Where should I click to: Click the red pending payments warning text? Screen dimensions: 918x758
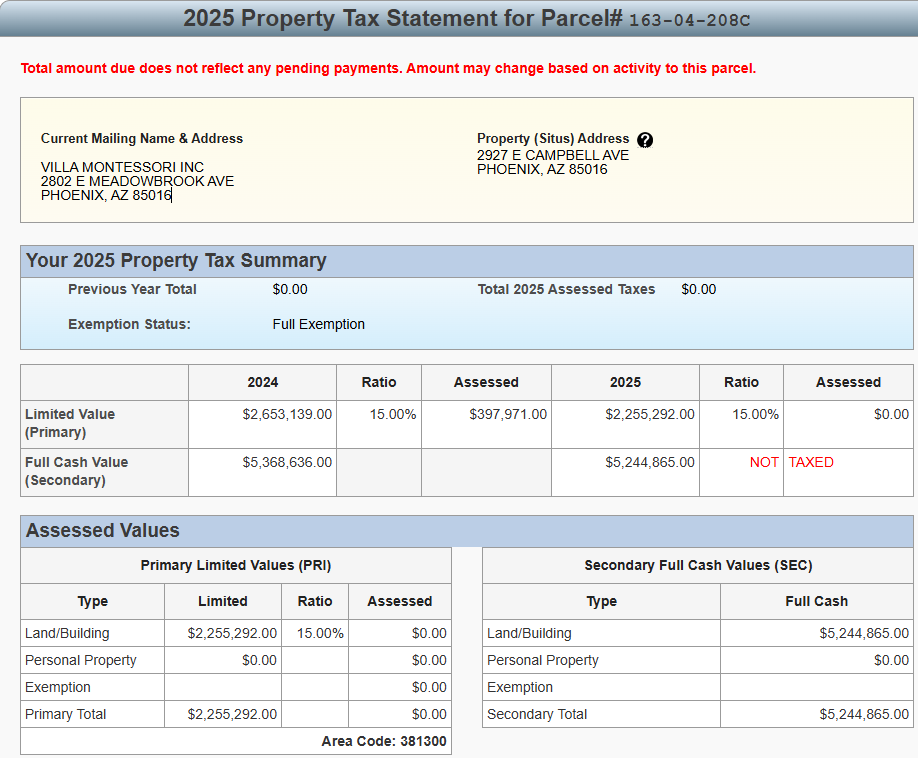pyautogui.click(x=388, y=68)
